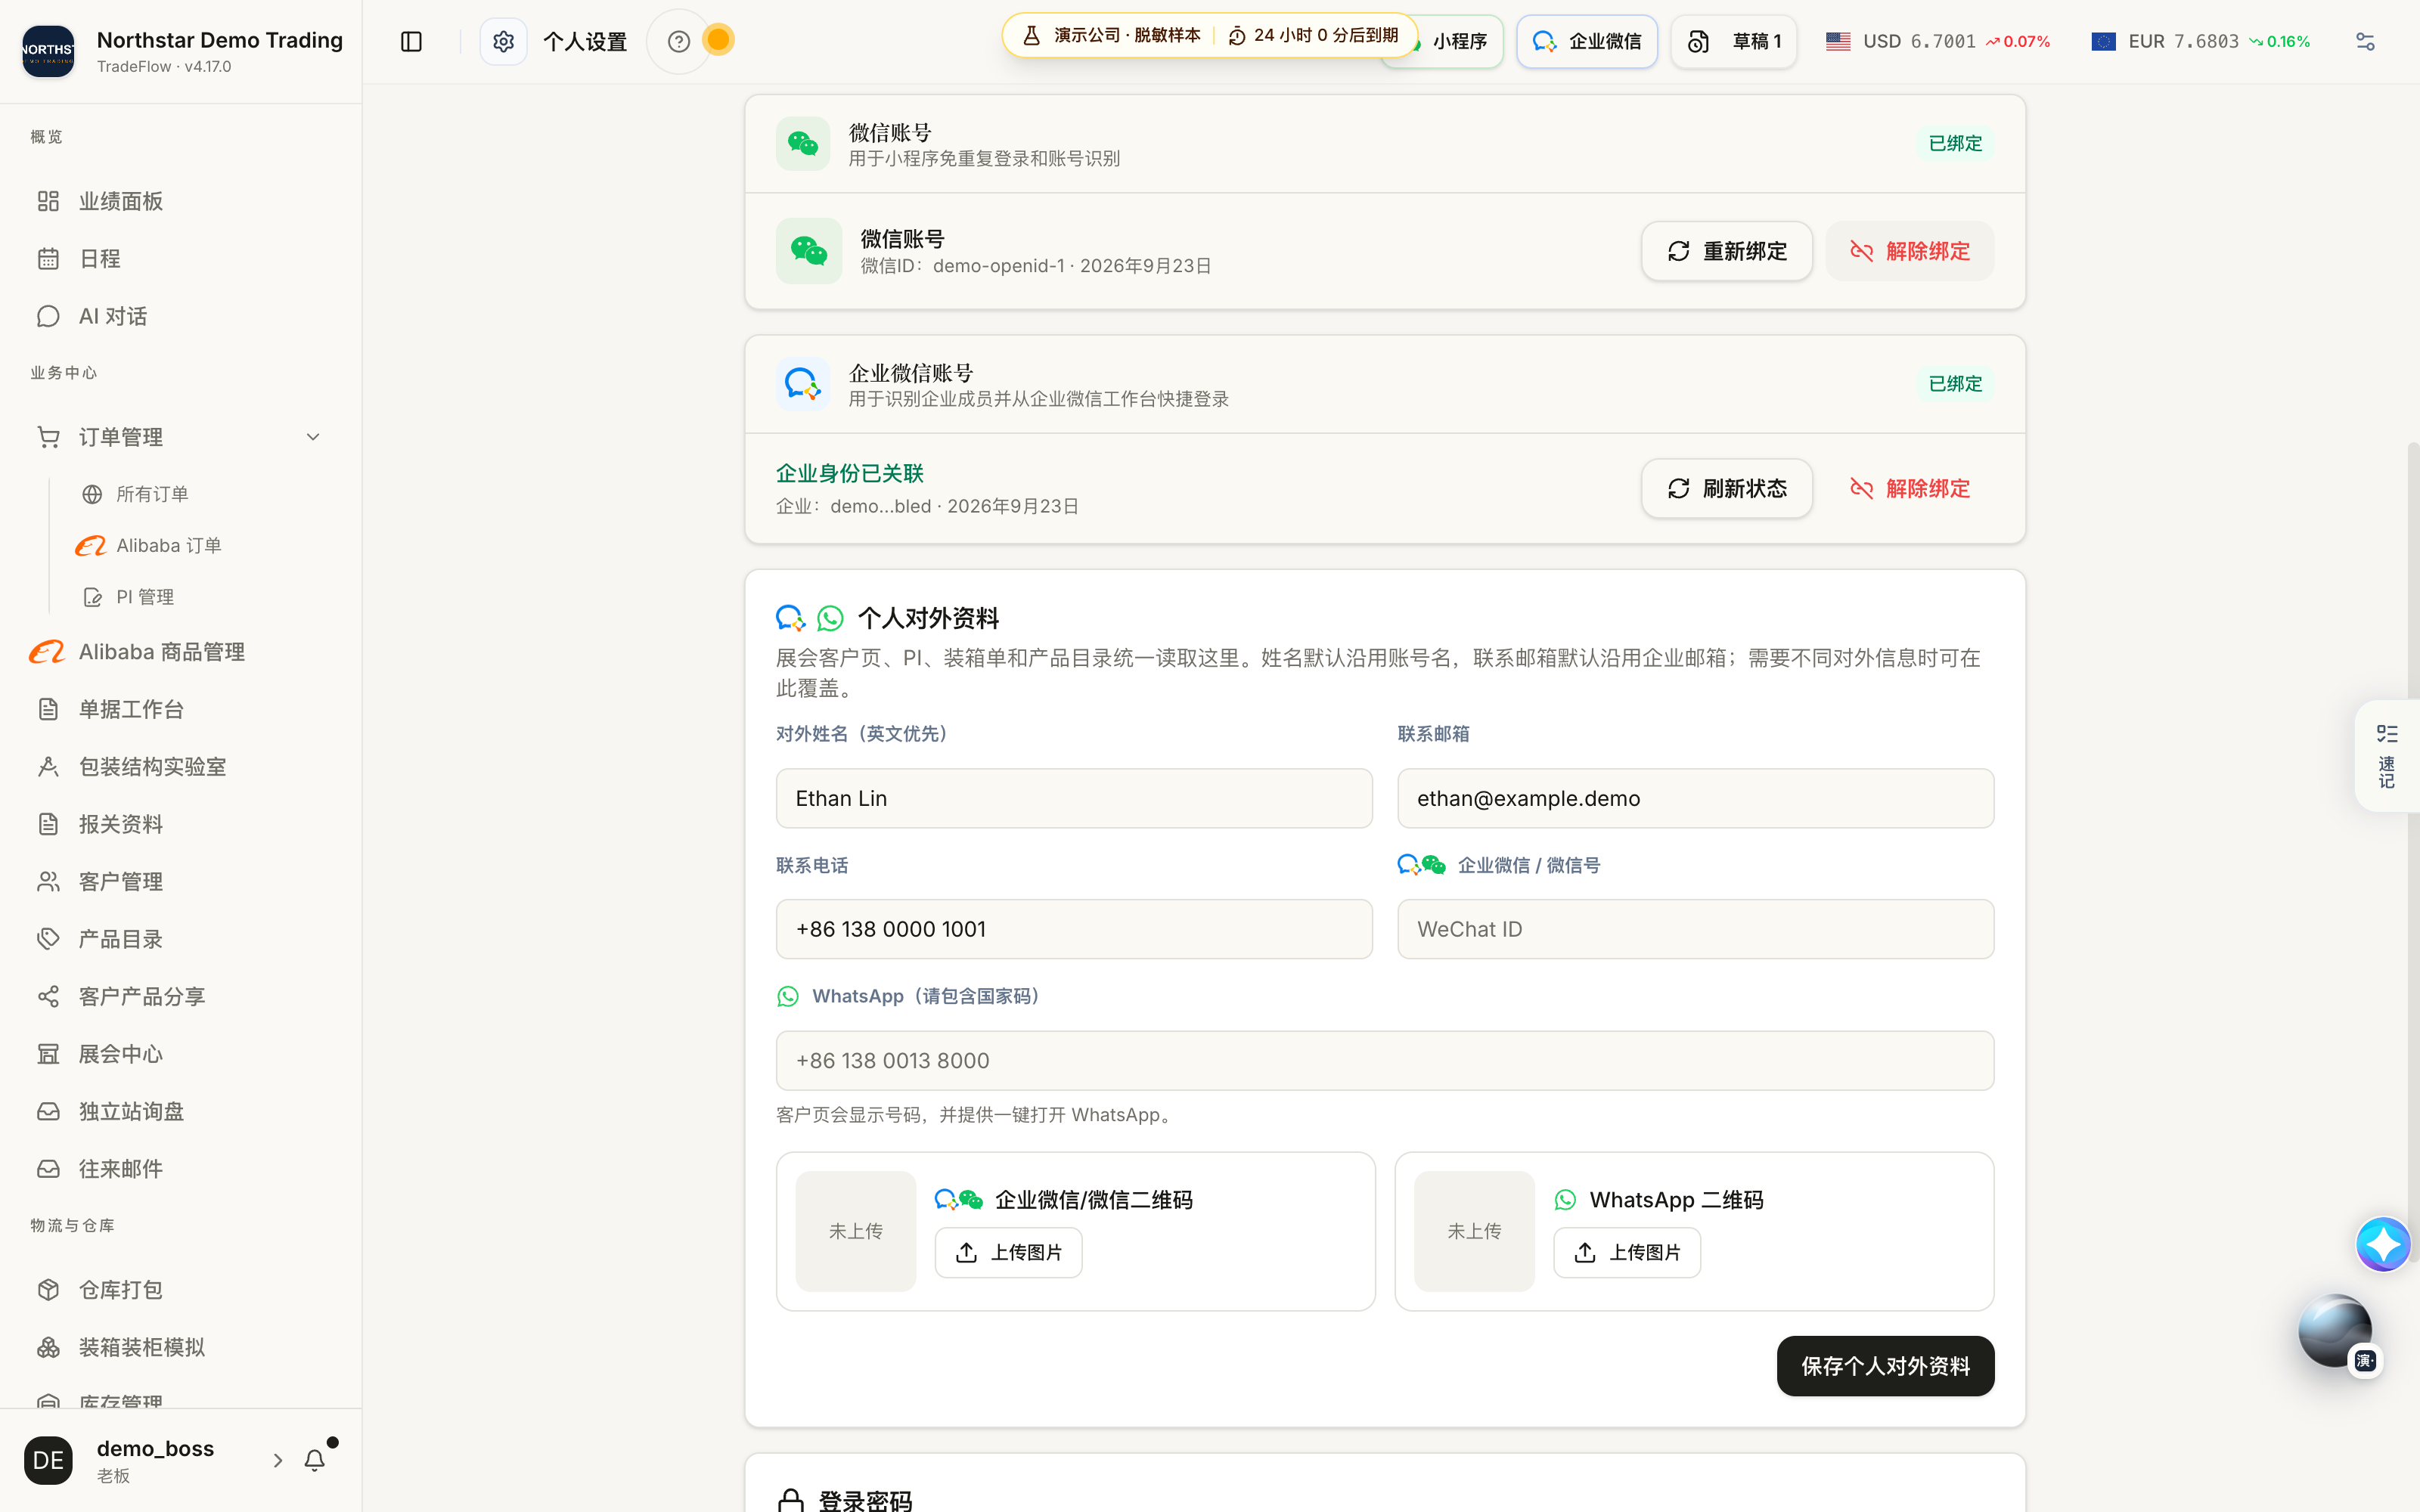The image size is (2420, 1512).
Task: Open 单据工作台 in sidebar
Action: coord(181,709)
